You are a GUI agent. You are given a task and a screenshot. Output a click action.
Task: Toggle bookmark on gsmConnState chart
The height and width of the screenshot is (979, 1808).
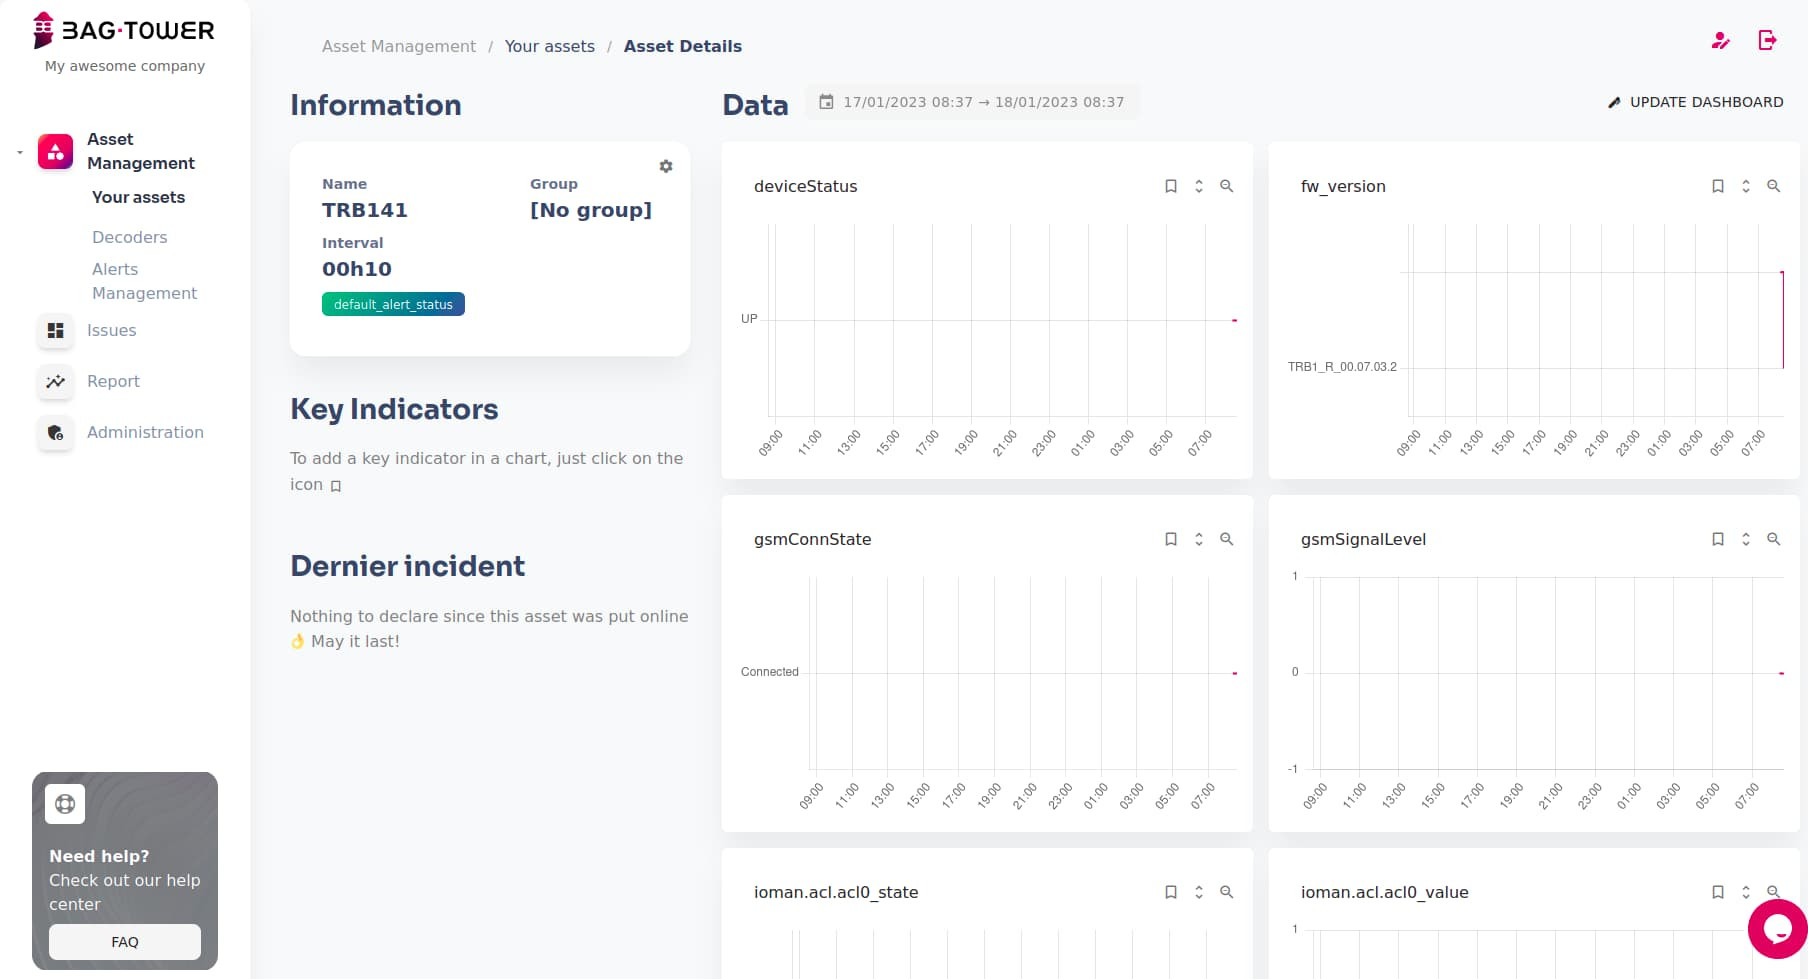(1171, 539)
